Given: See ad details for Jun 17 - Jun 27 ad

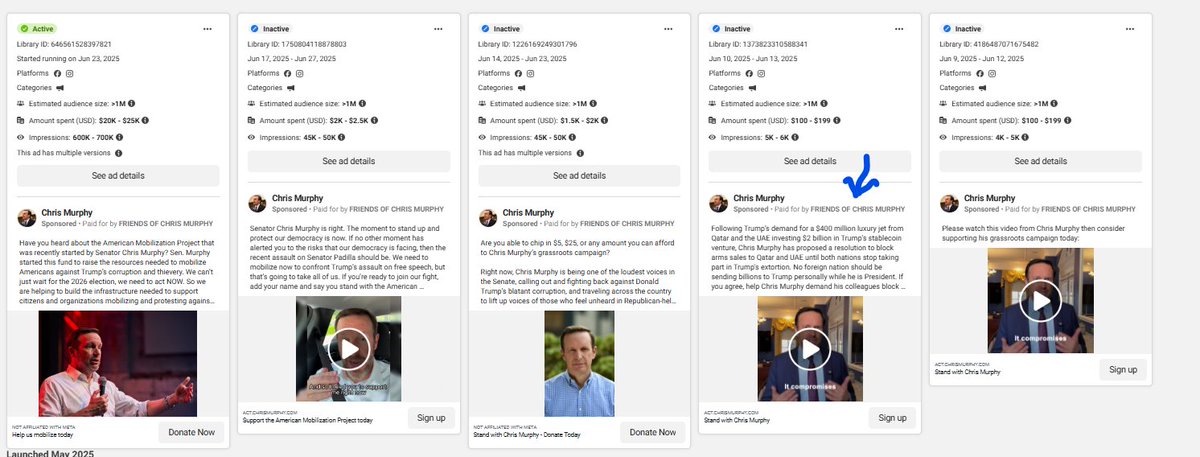Looking at the screenshot, I should (x=349, y=161).
